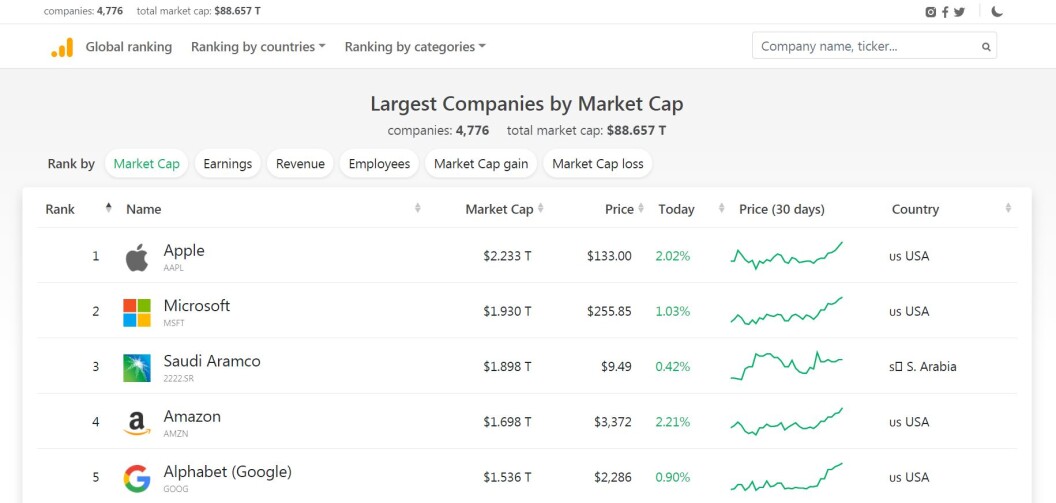The width and height of the screenshot is (1056, 503).
Task: Click the Saudi Aramco logo icon
Action: [x=137, y=368]
